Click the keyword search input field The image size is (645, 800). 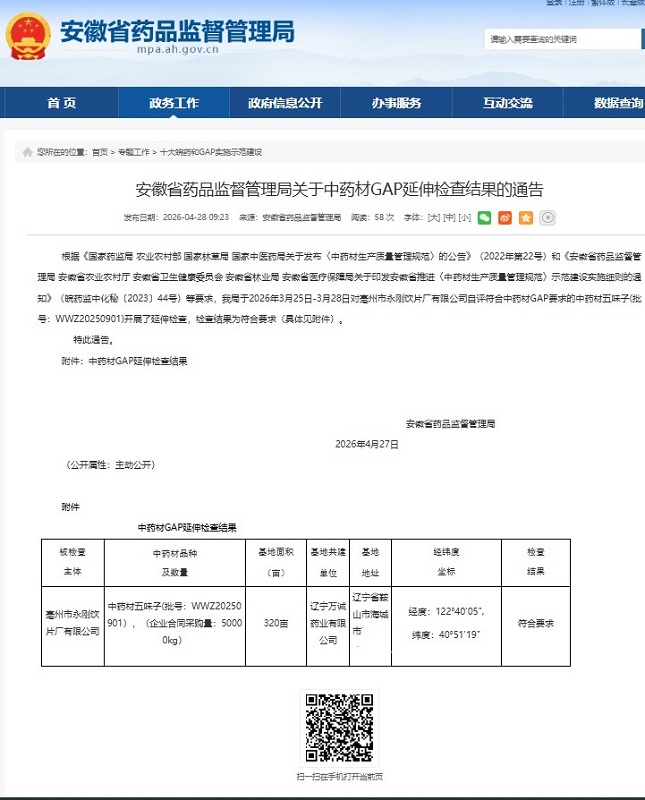point(563,39)
